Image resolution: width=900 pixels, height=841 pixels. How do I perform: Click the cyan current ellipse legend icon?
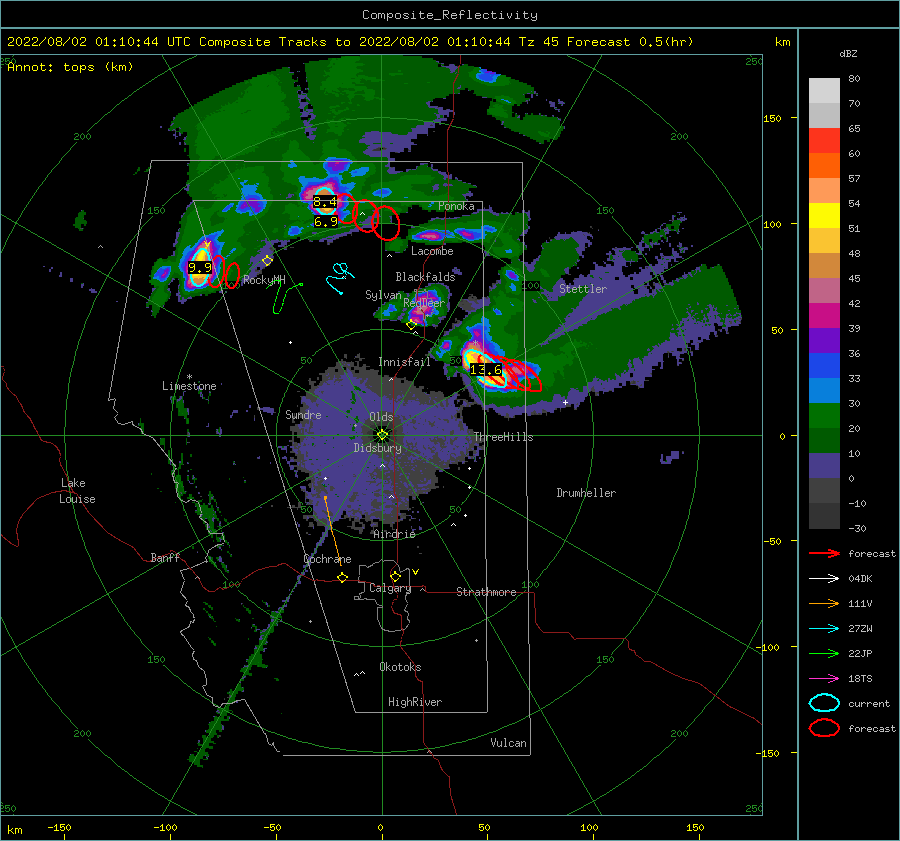point(824,703)
